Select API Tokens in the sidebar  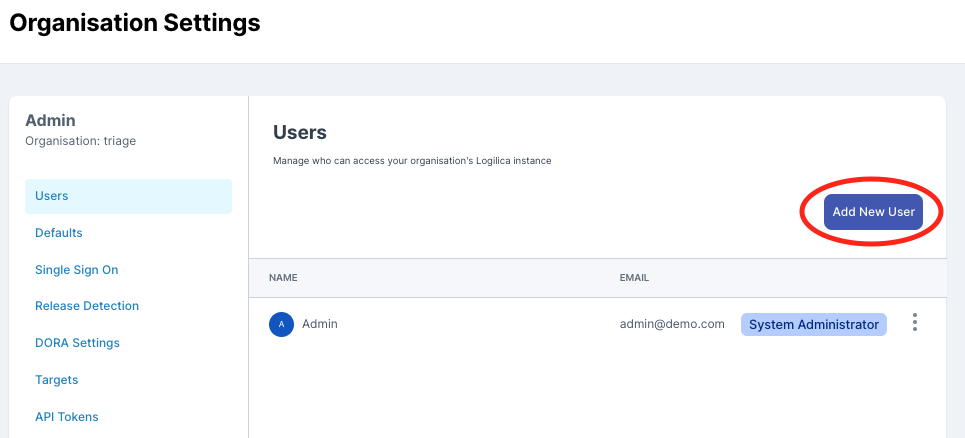(66, 417)
